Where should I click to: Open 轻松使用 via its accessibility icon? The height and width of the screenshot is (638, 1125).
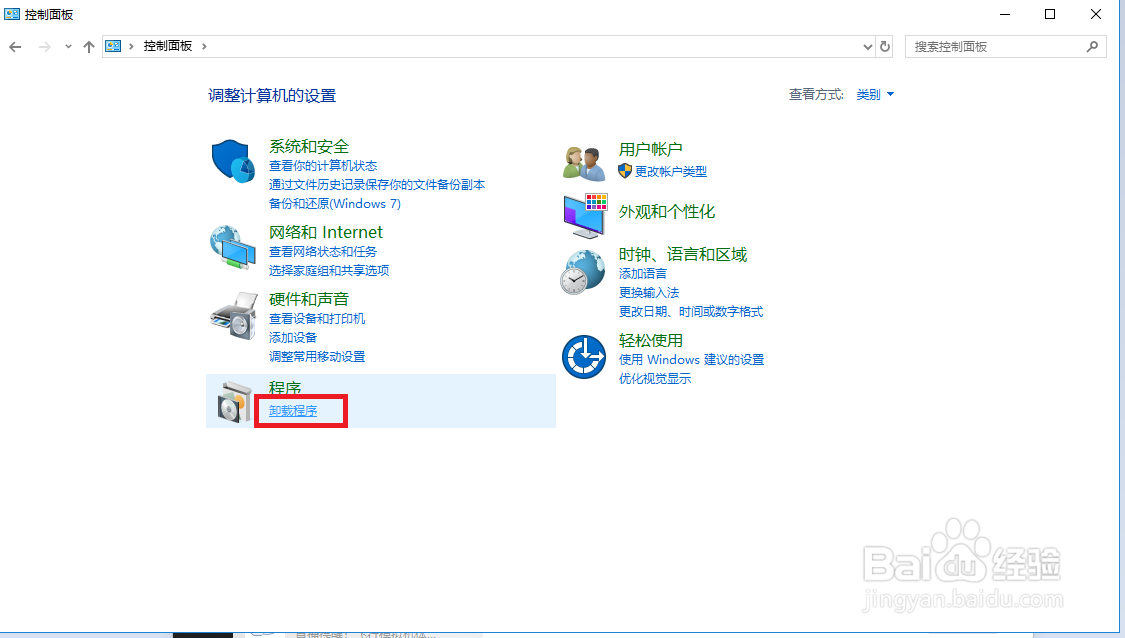tap(583, 357)
